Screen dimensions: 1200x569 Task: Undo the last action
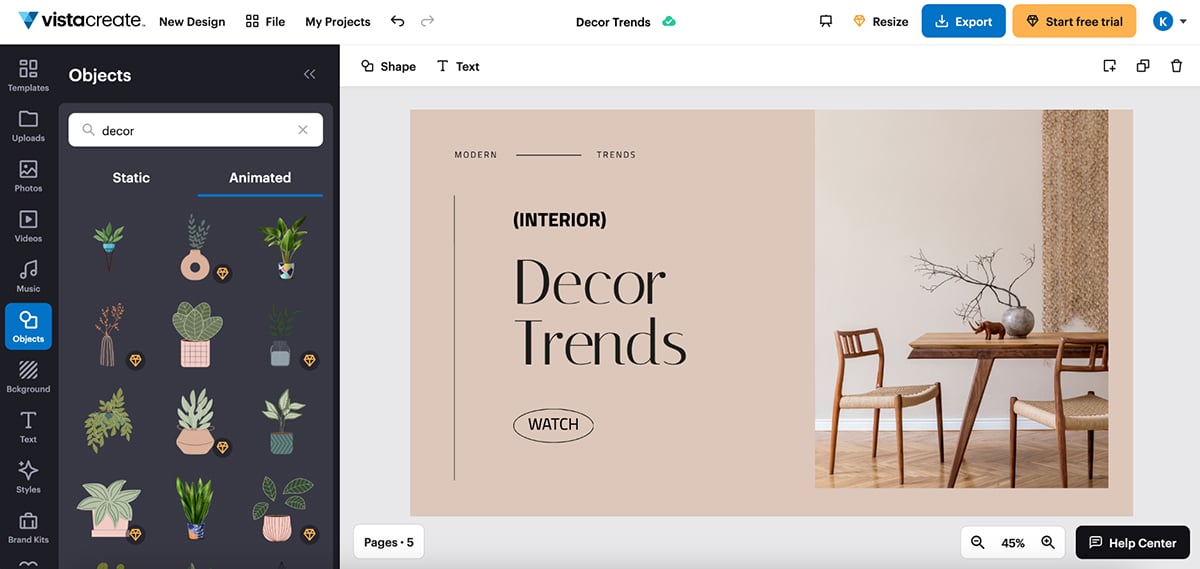(x=397, y=21)
